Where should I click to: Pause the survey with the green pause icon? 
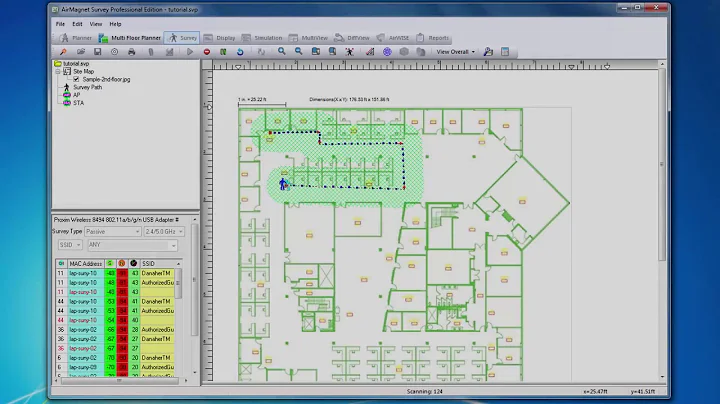coord(223,52)
